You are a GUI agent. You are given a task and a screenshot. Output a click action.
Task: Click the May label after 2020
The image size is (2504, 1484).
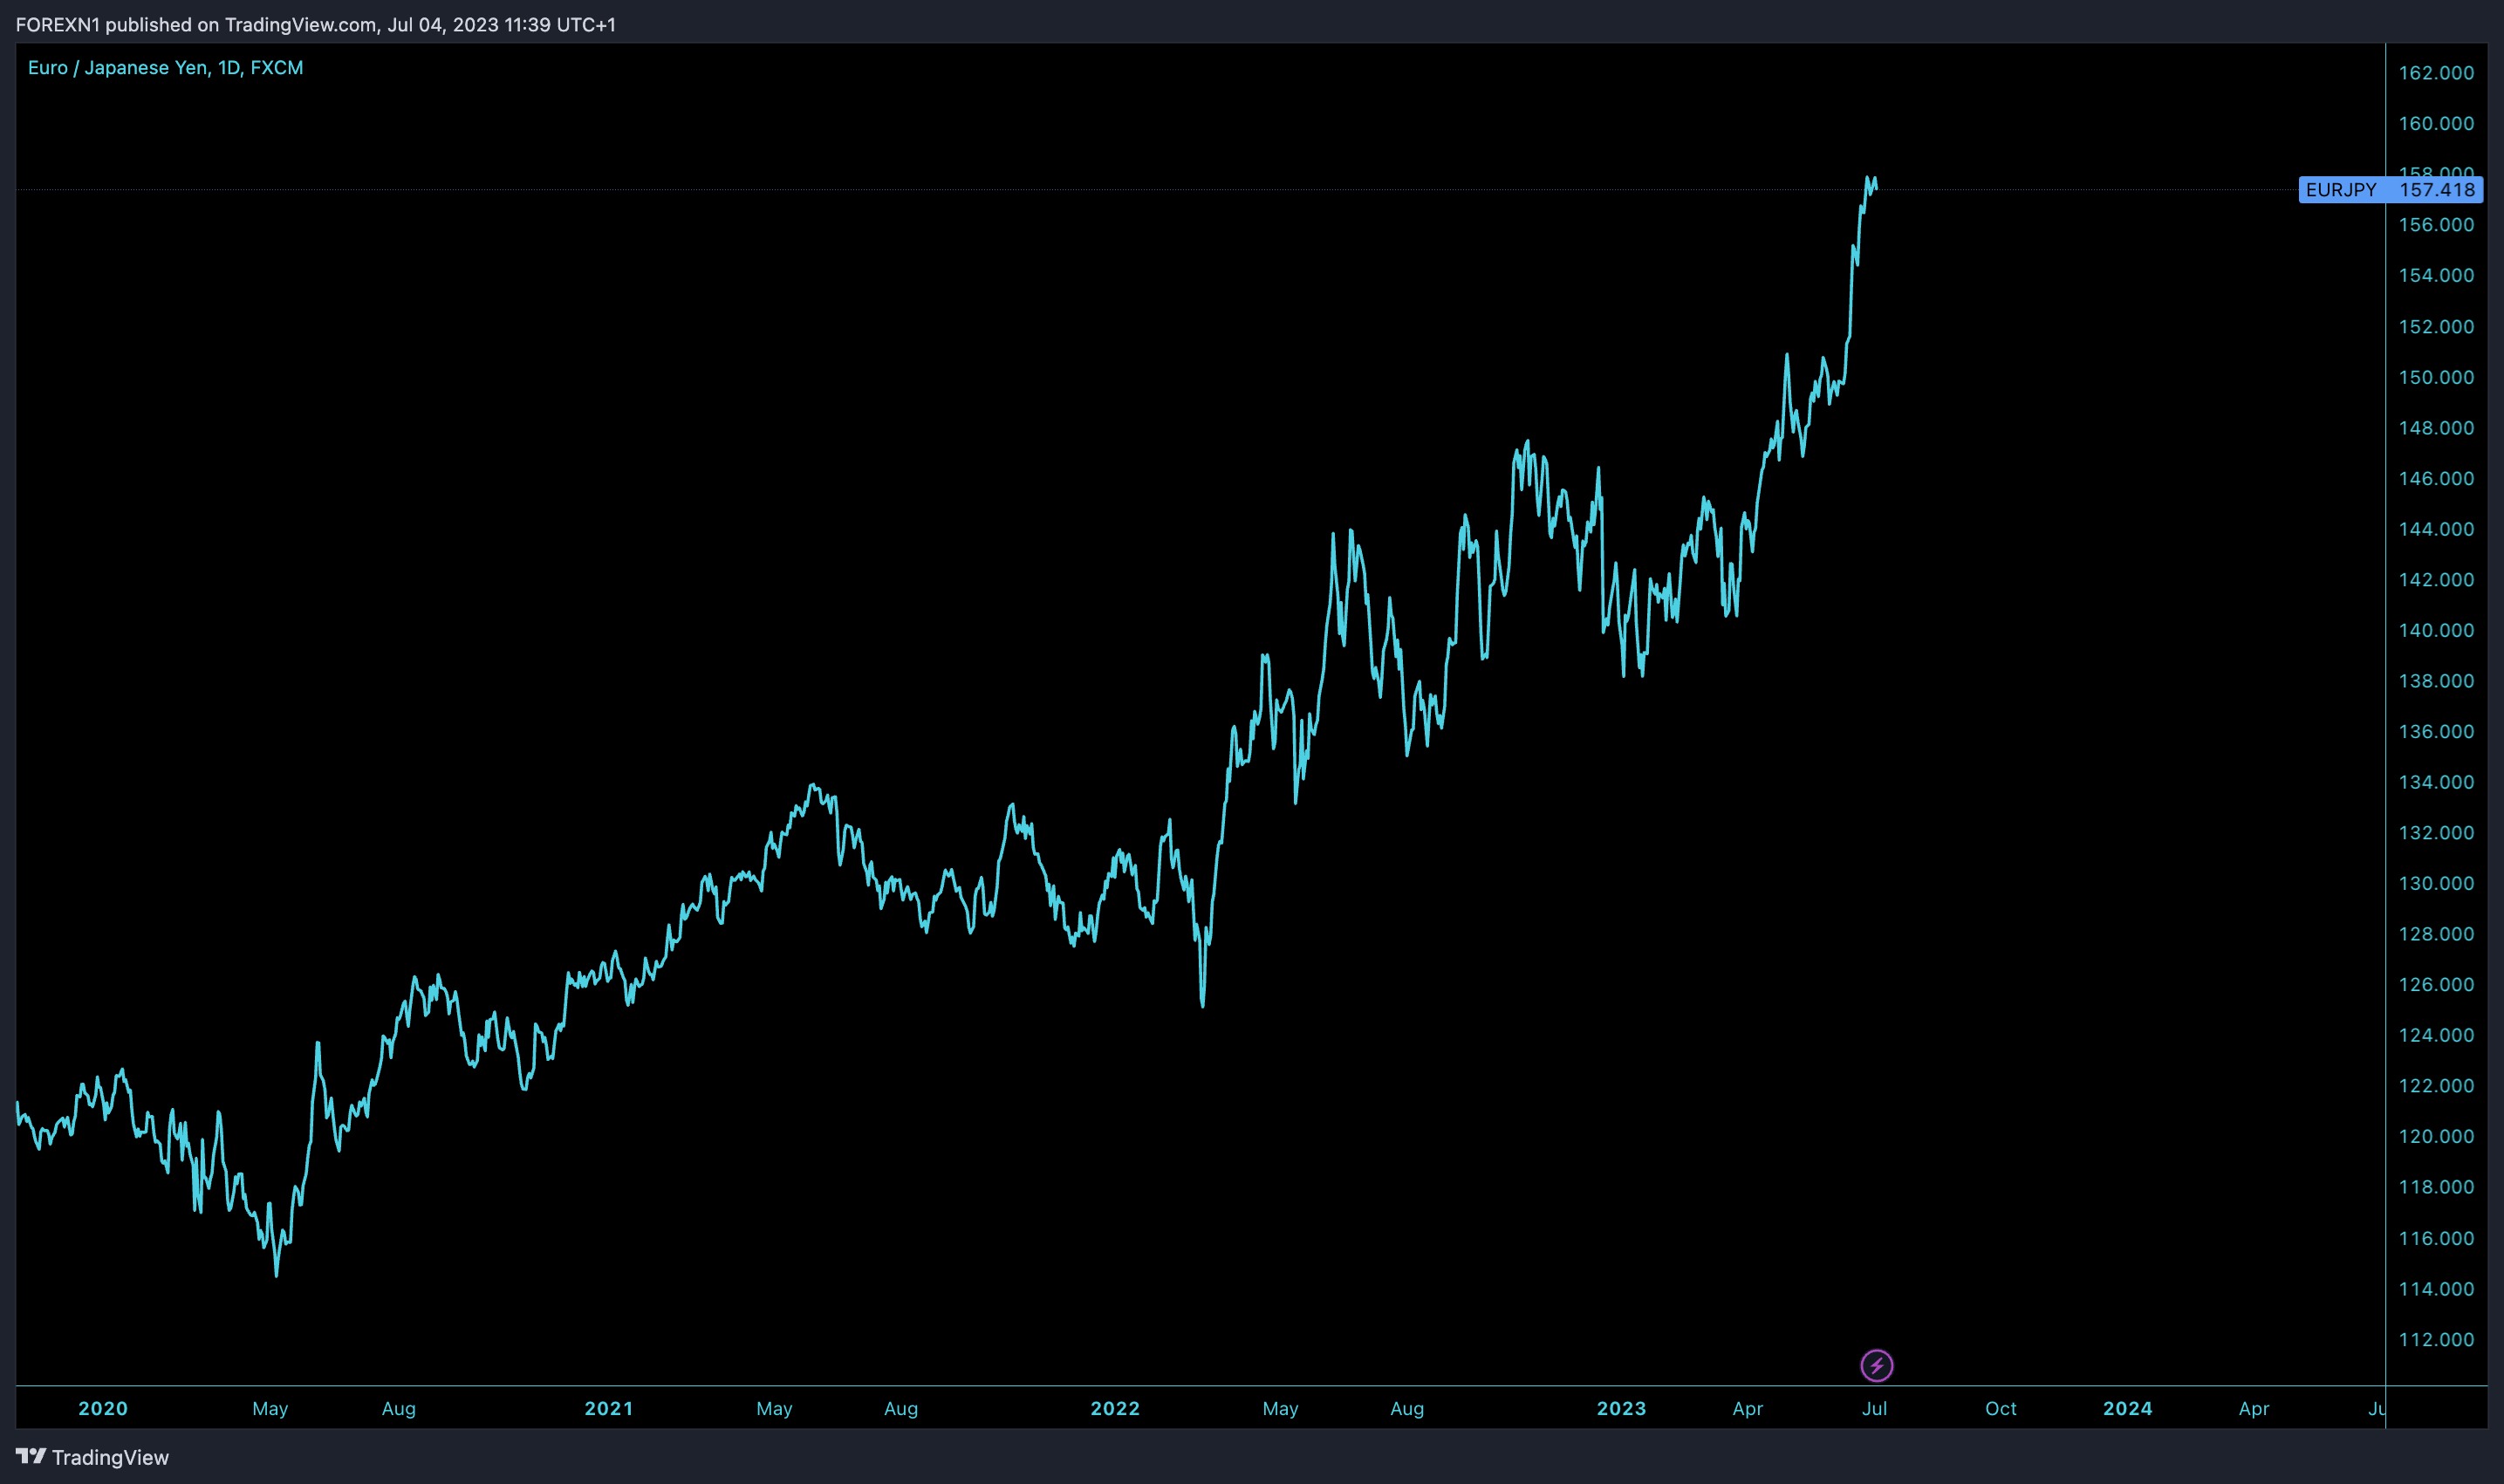270,1409
